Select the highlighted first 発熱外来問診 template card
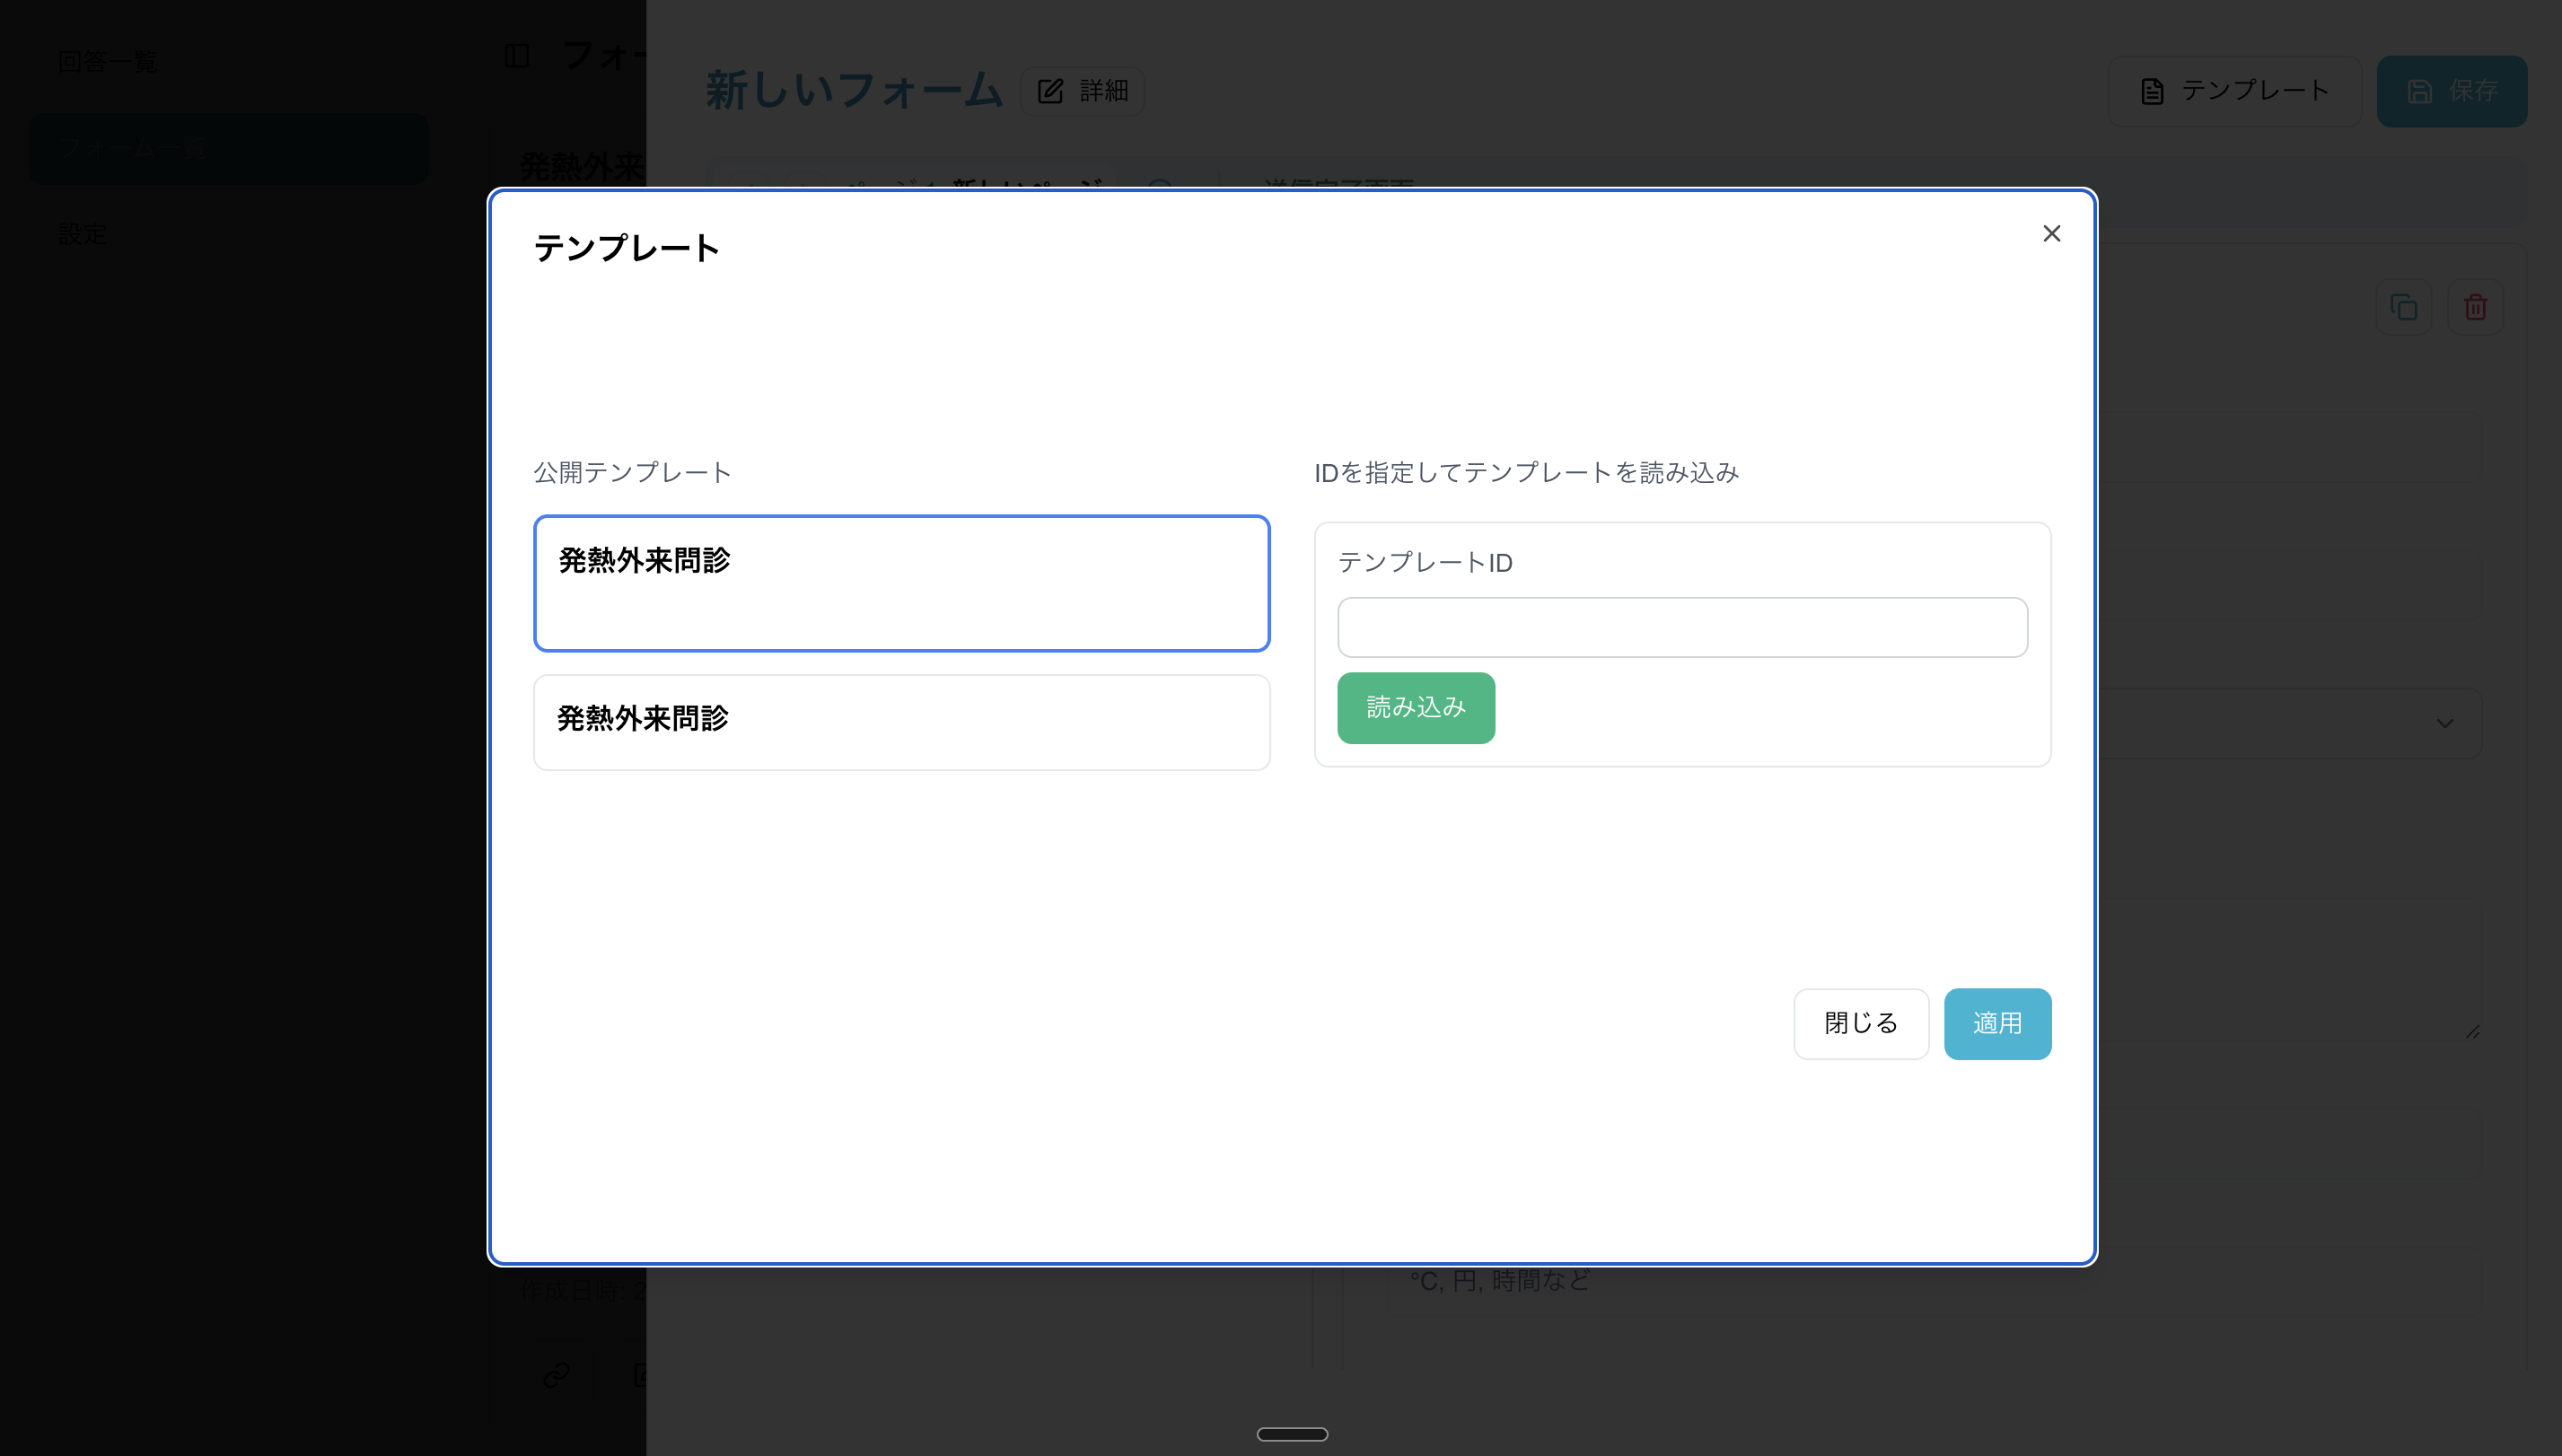The height and width of the screenshot is (1456, 2562). coord(901,583)
